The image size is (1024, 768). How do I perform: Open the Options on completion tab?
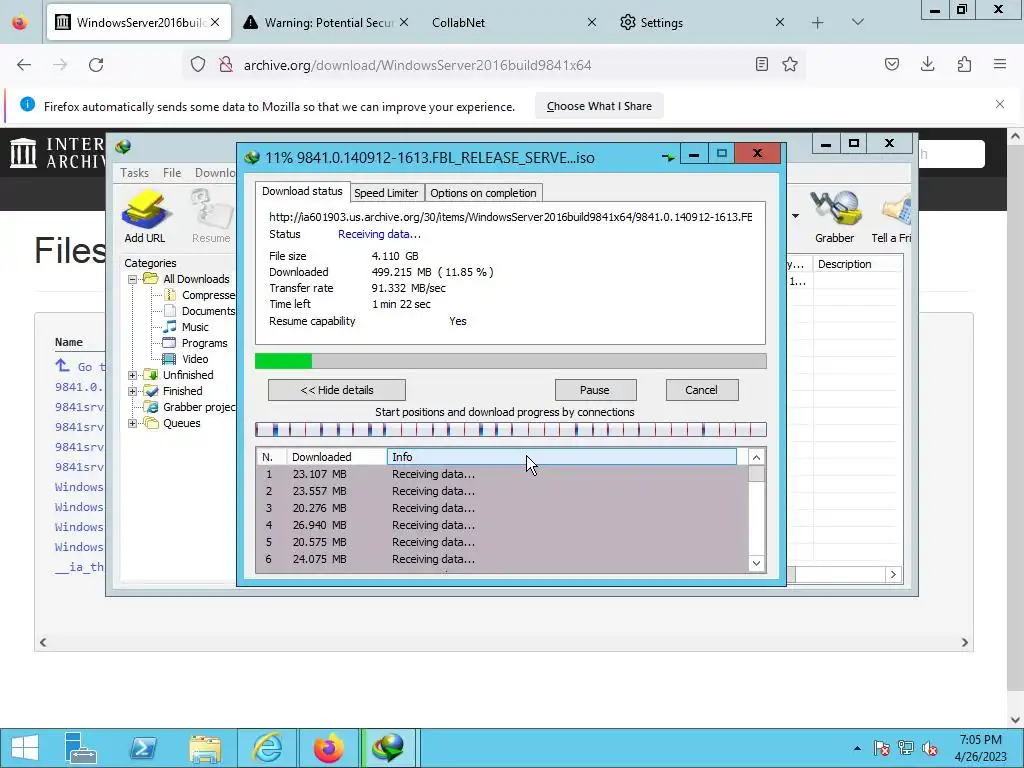coord(483,193)
